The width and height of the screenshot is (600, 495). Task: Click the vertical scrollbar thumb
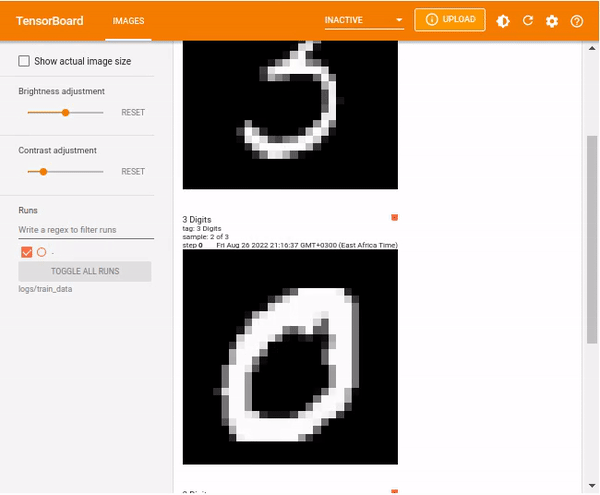tap(592, 239)
